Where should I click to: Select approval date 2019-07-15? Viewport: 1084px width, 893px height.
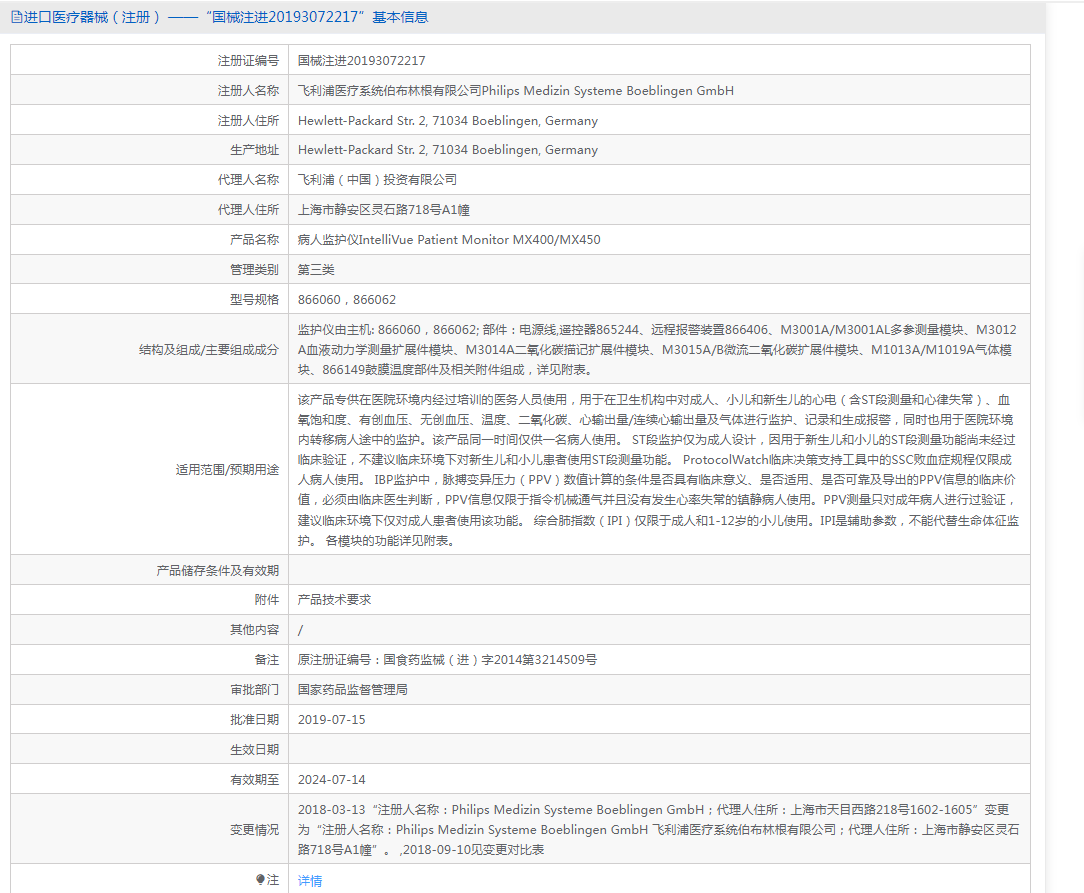tap(332, 720)
